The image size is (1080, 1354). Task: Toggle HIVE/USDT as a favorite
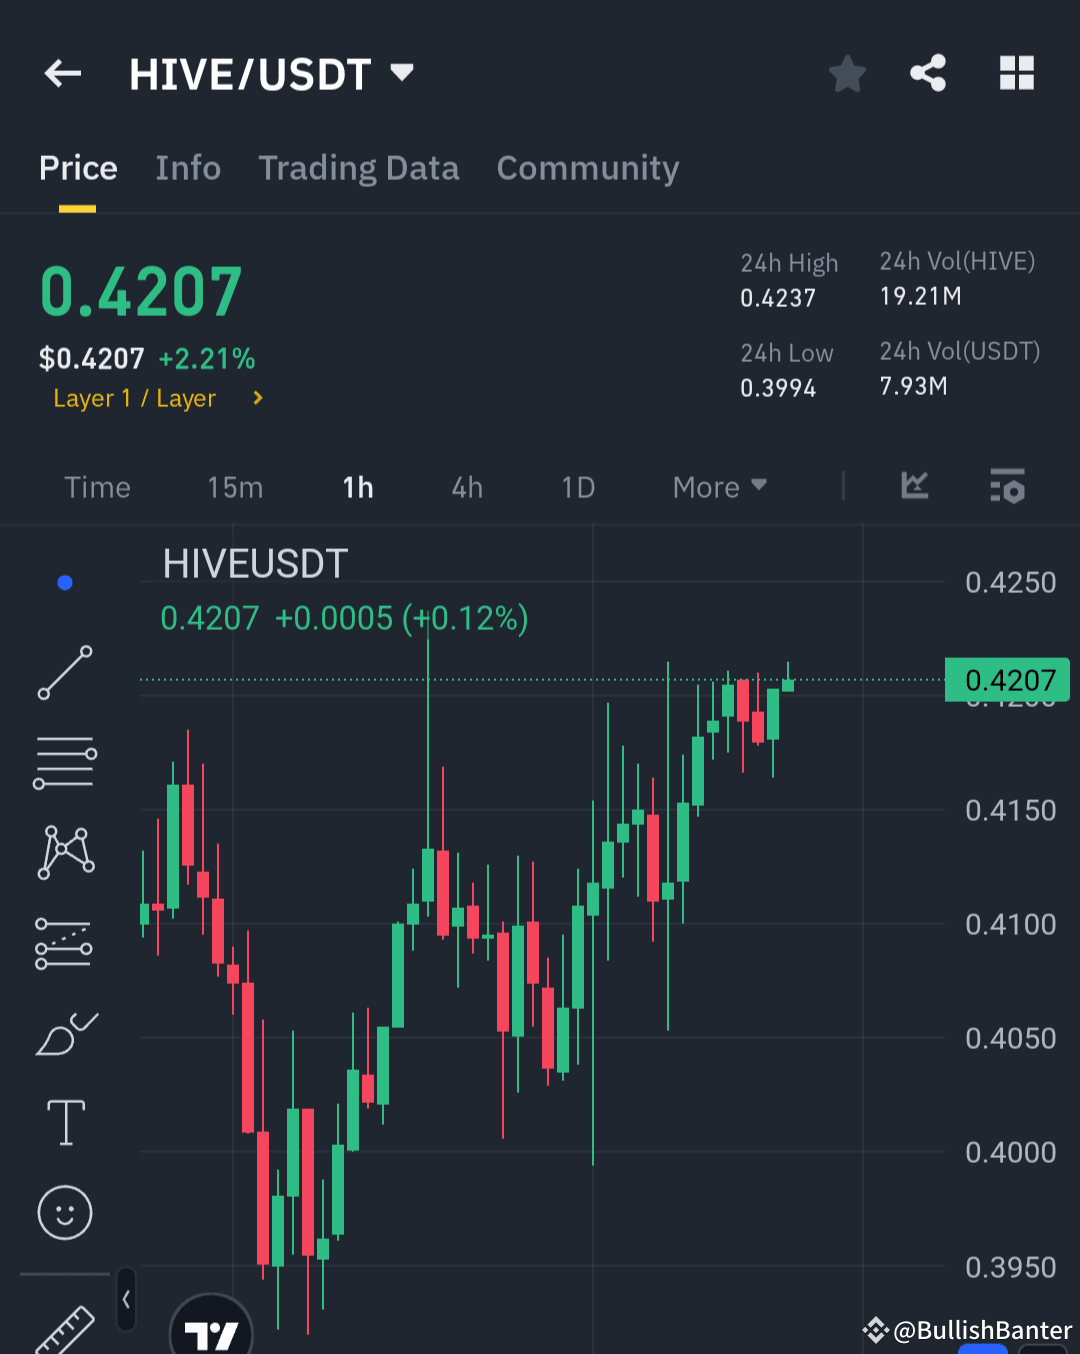[847, 73]
